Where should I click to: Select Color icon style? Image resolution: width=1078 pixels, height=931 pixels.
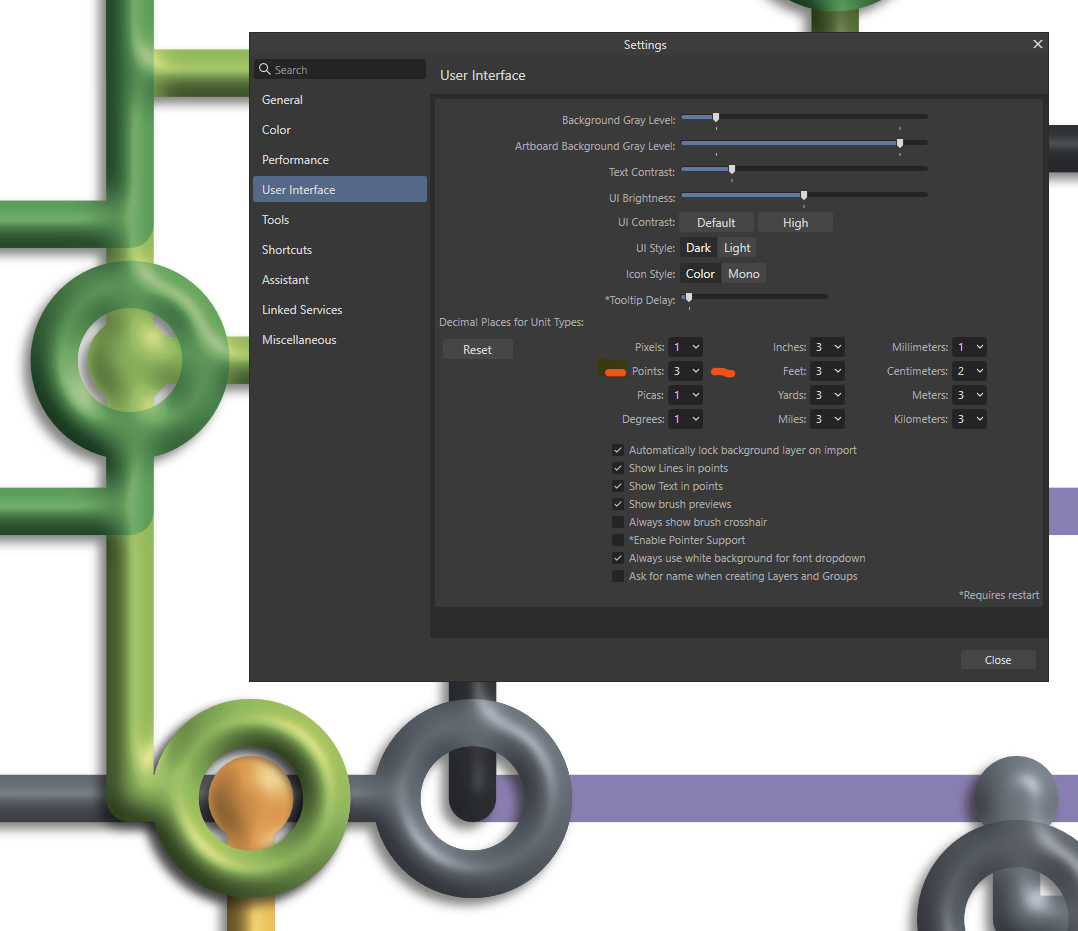[x=701, y=274]
